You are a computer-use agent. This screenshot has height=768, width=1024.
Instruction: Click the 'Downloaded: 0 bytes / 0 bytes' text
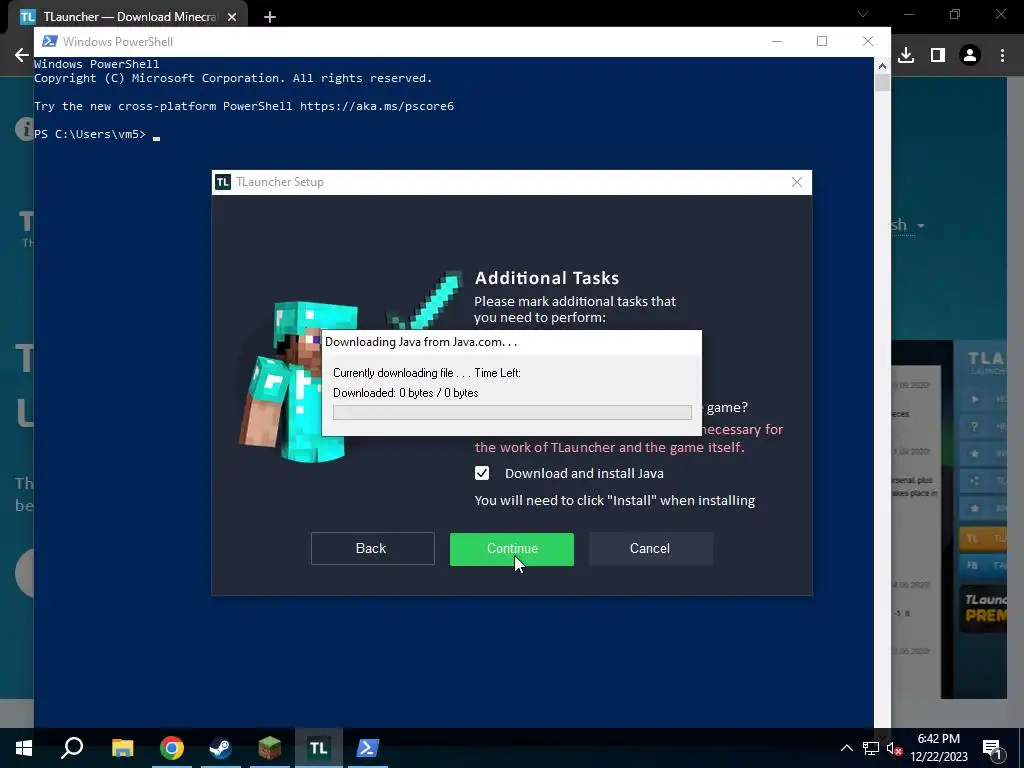(406, 393)
